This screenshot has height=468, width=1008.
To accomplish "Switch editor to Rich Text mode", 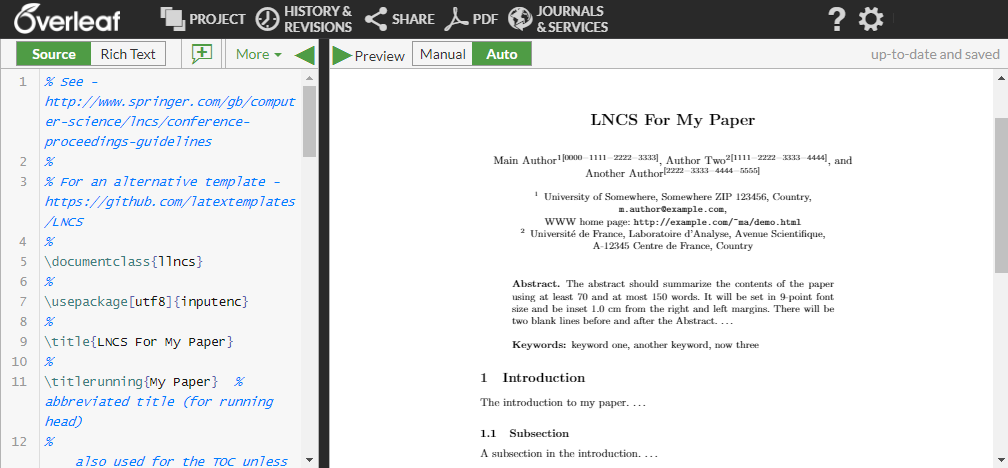I will coord(128,55).
